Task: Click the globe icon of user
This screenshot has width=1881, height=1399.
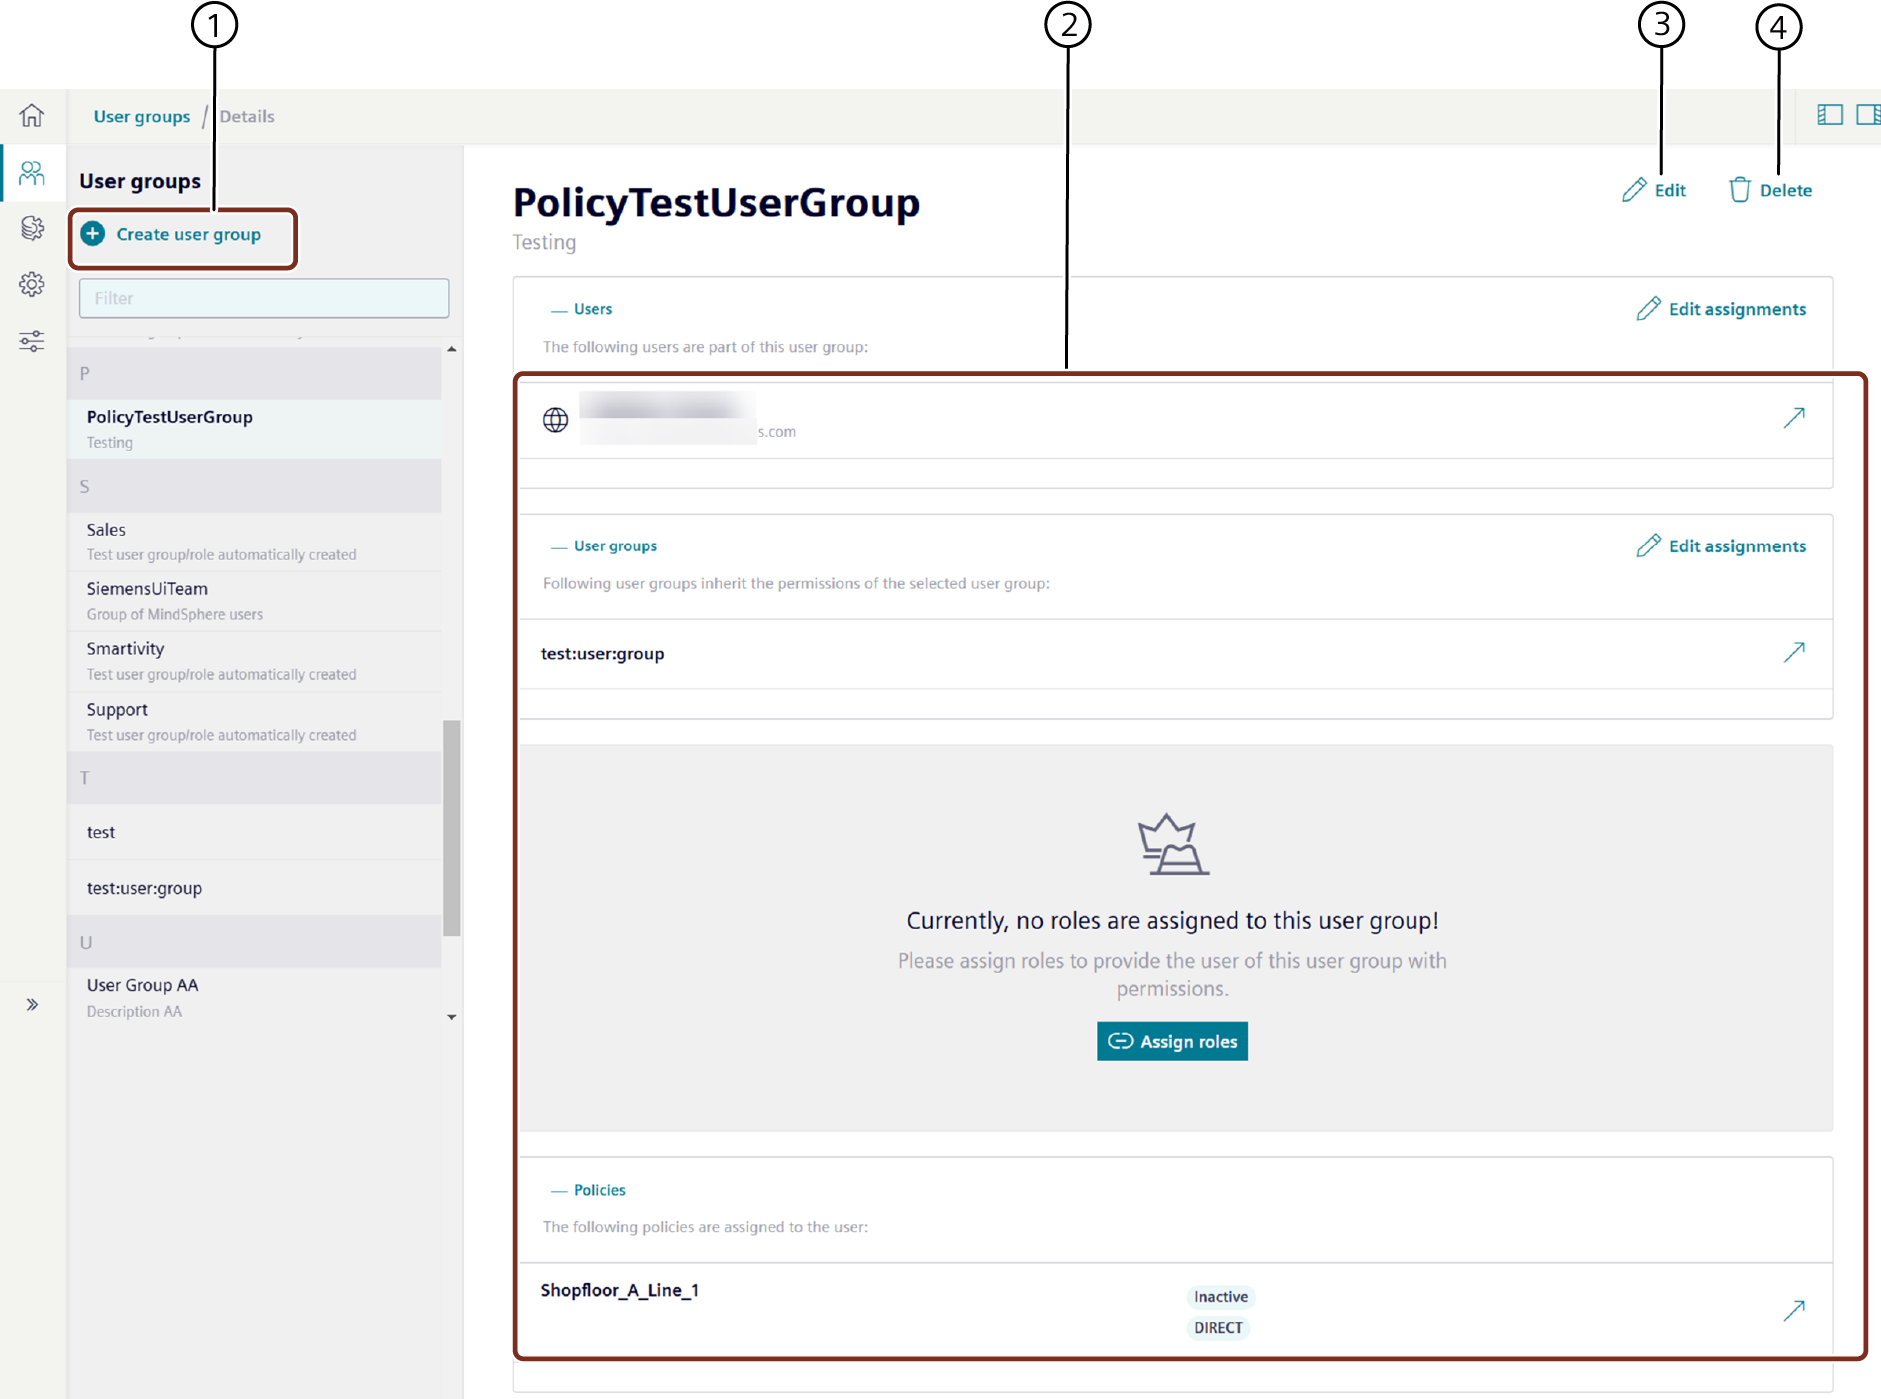Action: (556, 420)
